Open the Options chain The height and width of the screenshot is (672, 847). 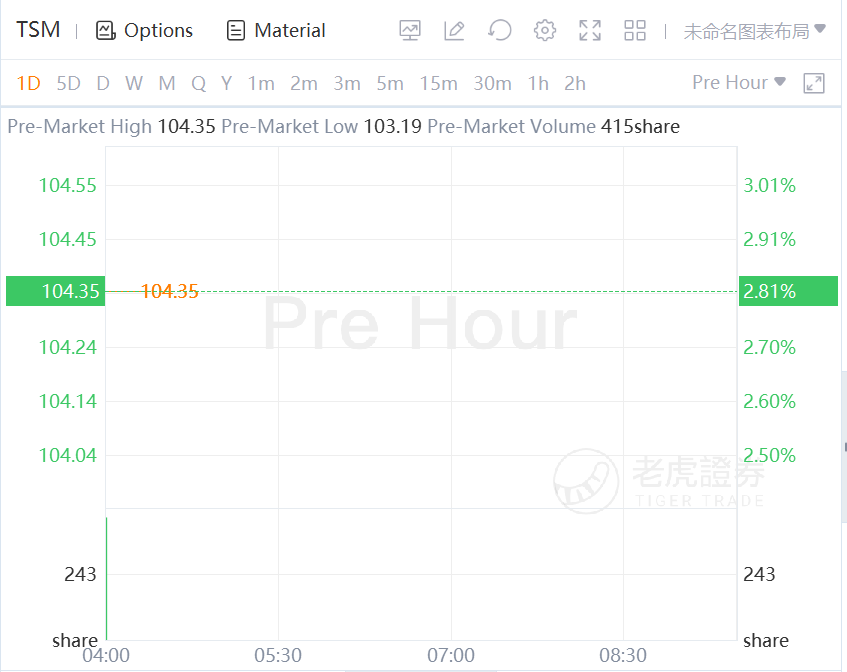click(x=145, y=31)
